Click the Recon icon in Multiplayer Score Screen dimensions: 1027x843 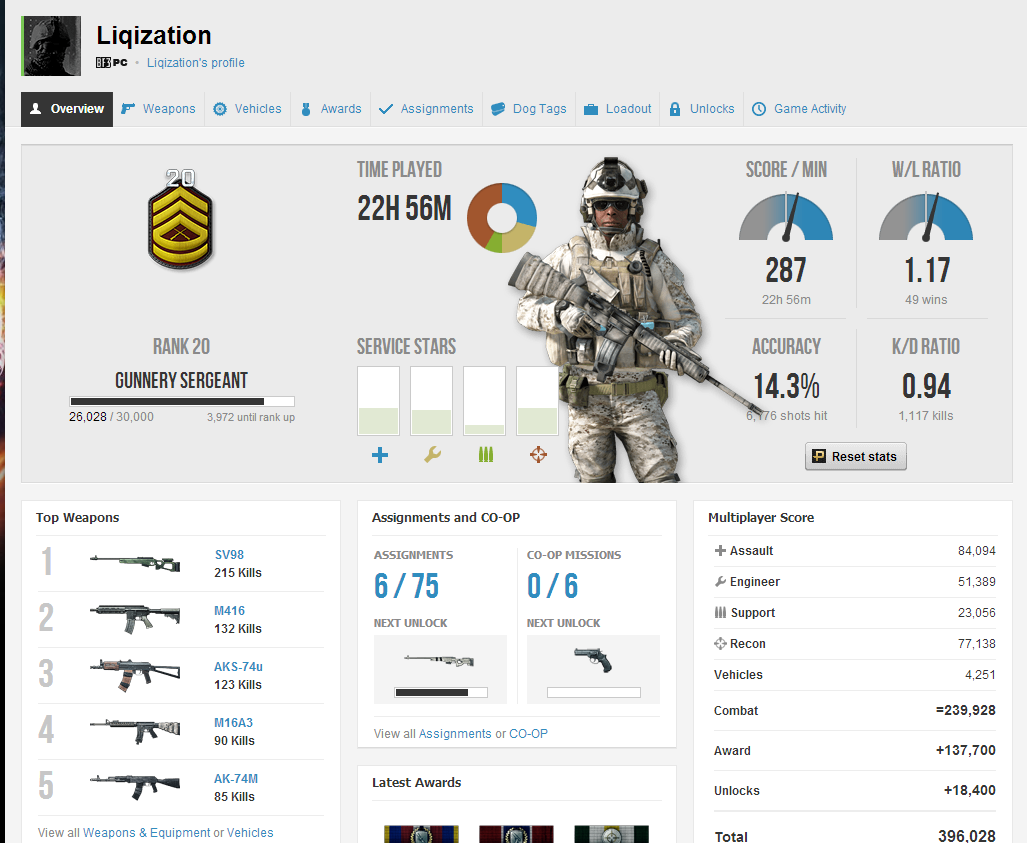(x=720, y=644)
